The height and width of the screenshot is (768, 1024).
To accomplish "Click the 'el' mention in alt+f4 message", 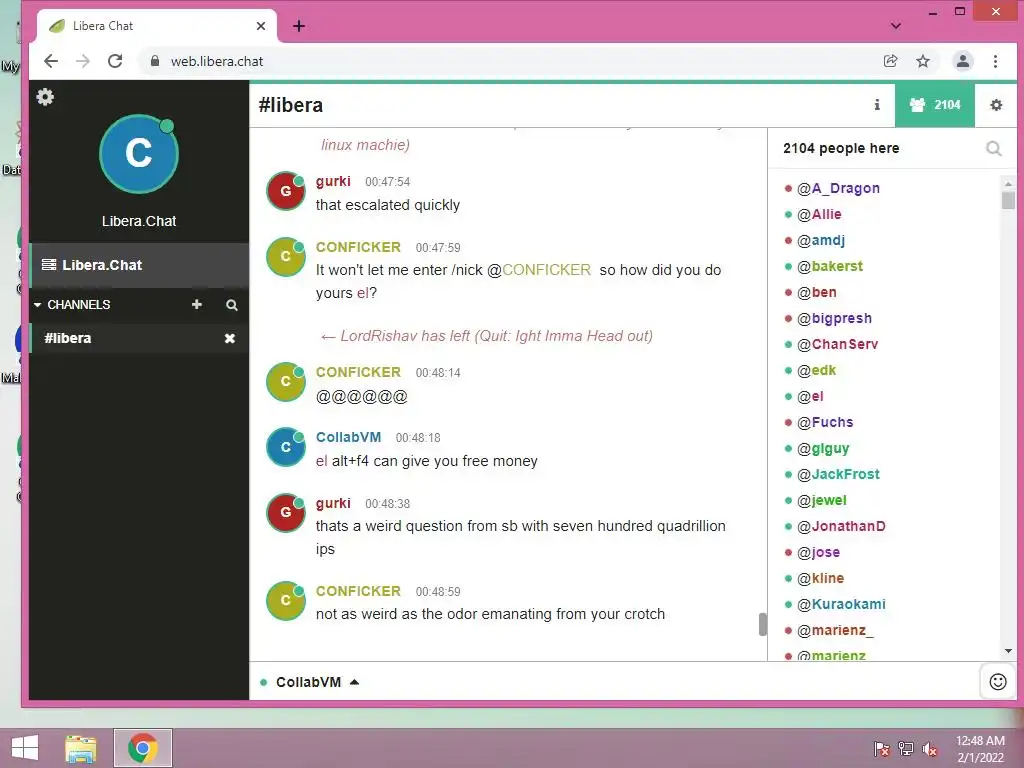I will click(x=321, y=461).
